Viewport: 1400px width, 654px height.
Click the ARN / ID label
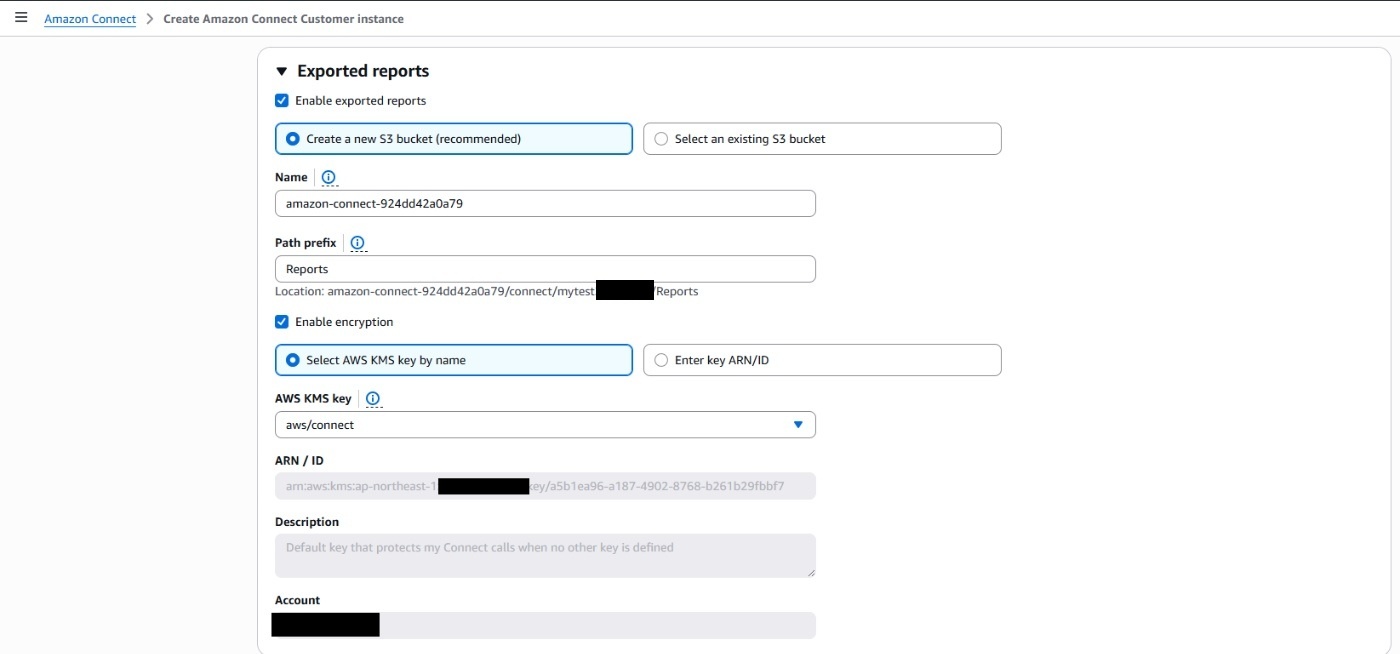(299, 461)
